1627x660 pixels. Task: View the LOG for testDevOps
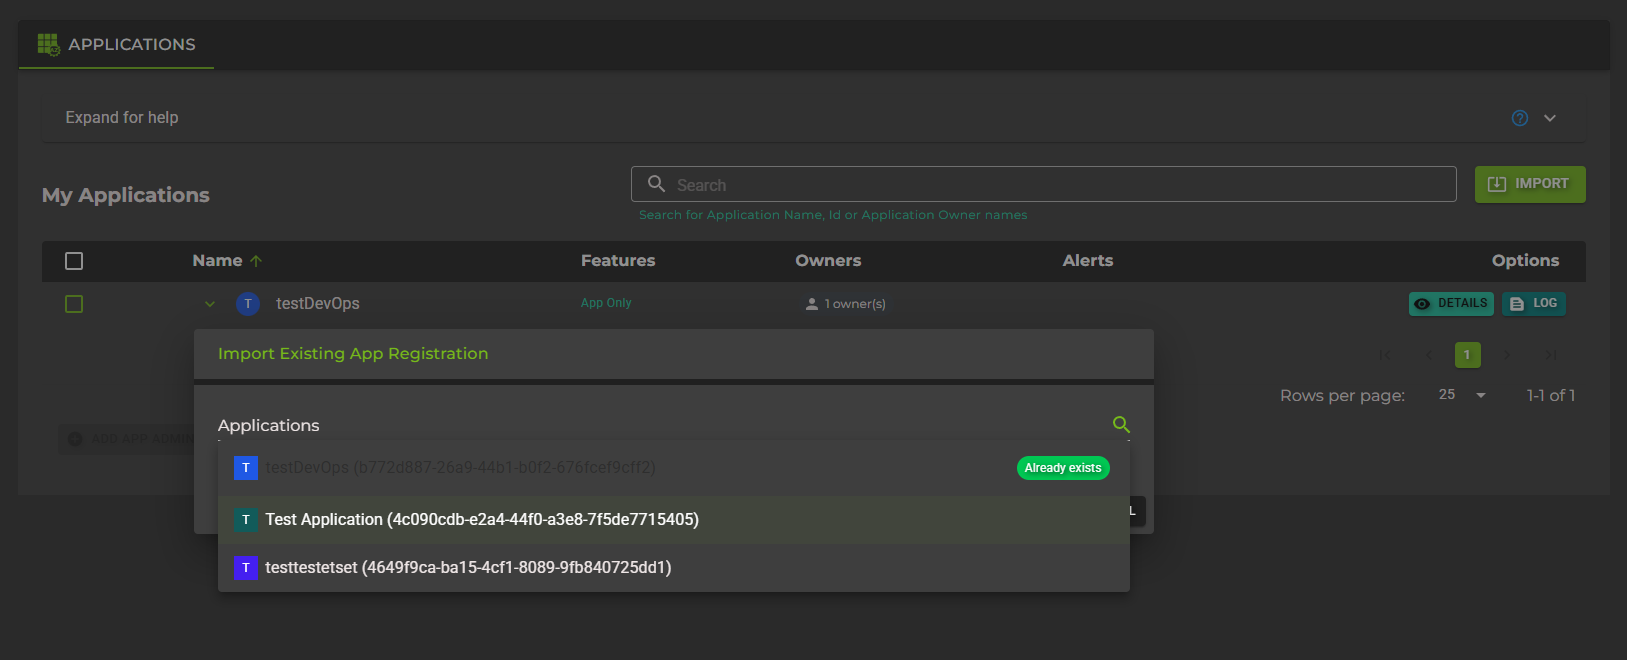(x=1533, y=304)
